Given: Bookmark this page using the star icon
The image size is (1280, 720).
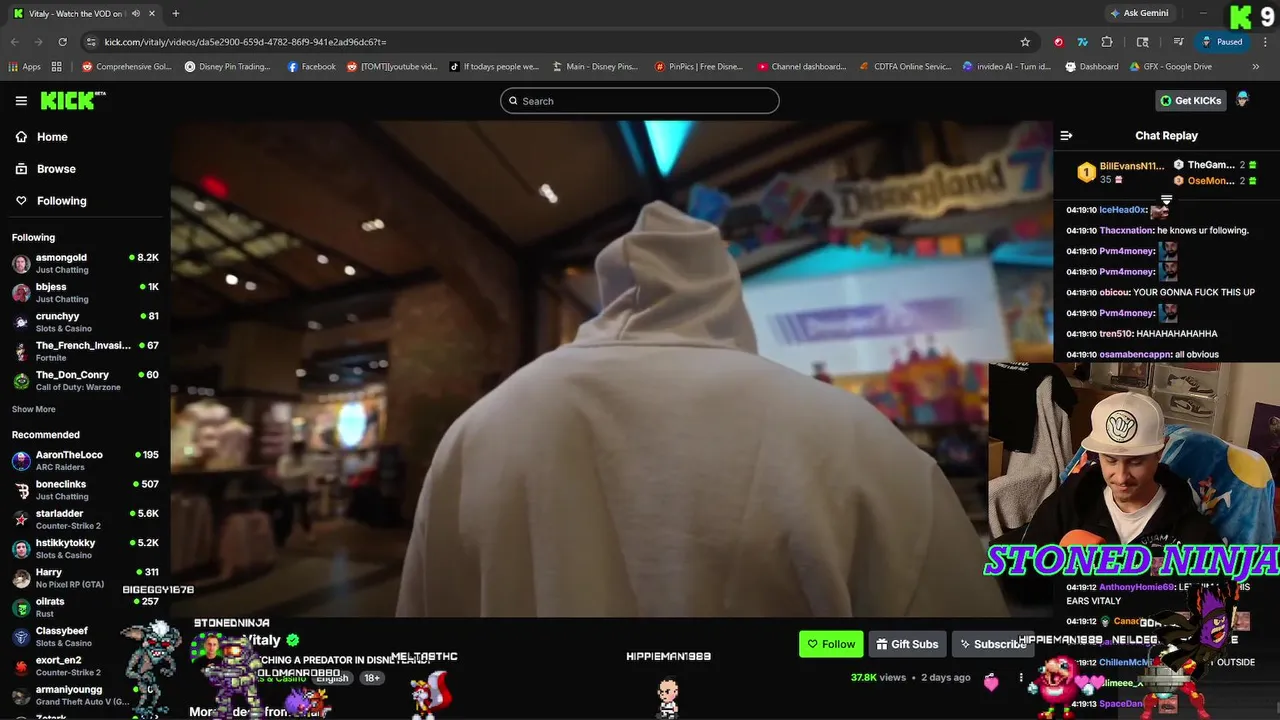Looking at the screenshot, I should (1025, 42).
